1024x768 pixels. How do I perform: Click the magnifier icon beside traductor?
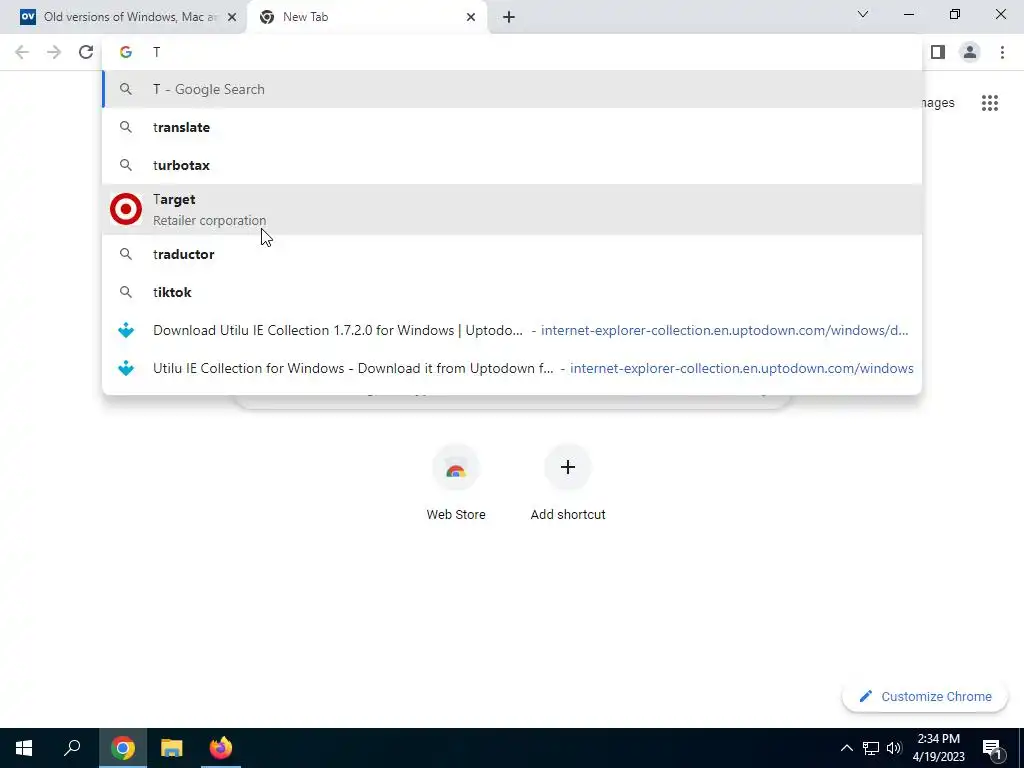[126, 254]
